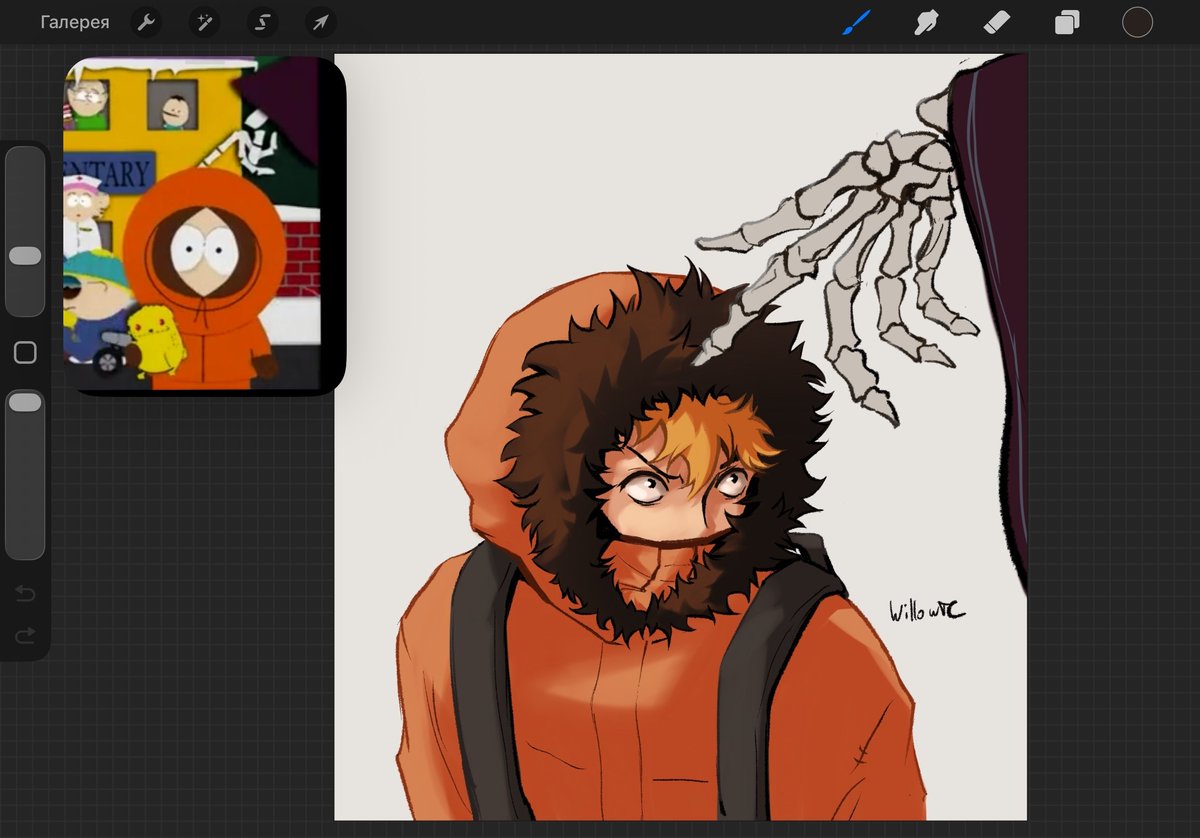
Task: Select the Brush tool
Action: pos(856,22)
